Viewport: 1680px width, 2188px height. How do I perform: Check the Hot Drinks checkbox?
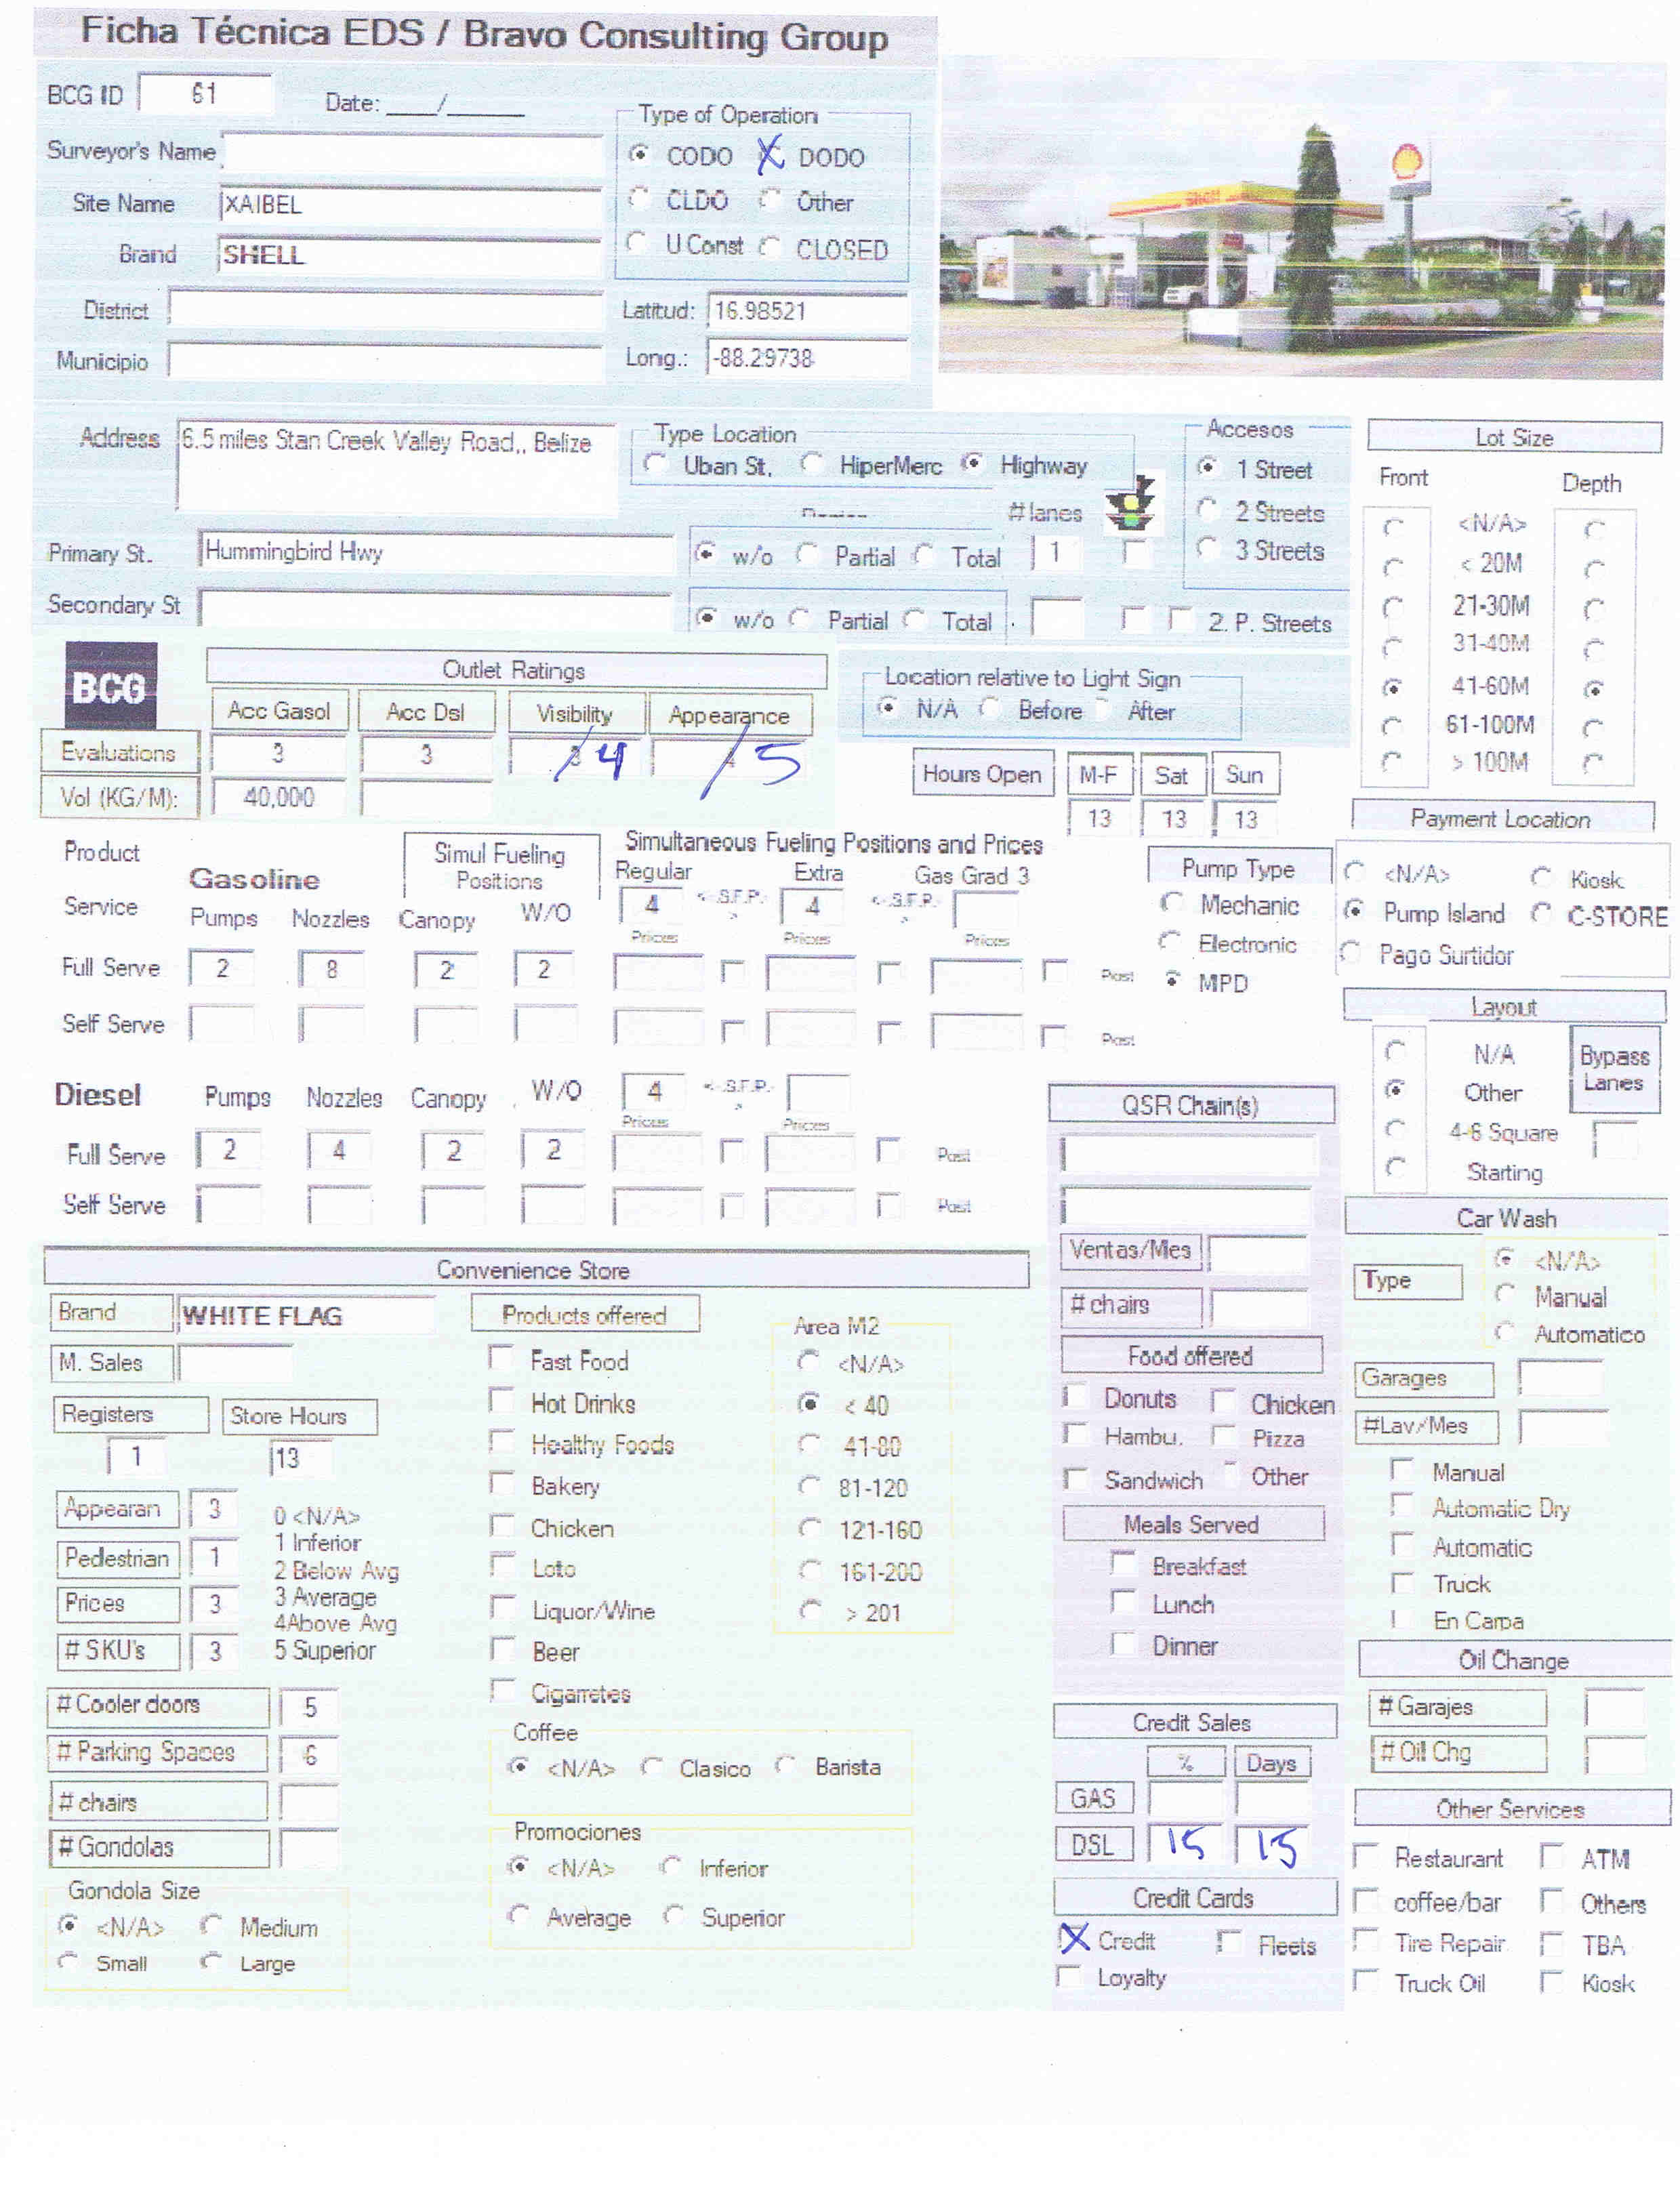coord(501,1400)
